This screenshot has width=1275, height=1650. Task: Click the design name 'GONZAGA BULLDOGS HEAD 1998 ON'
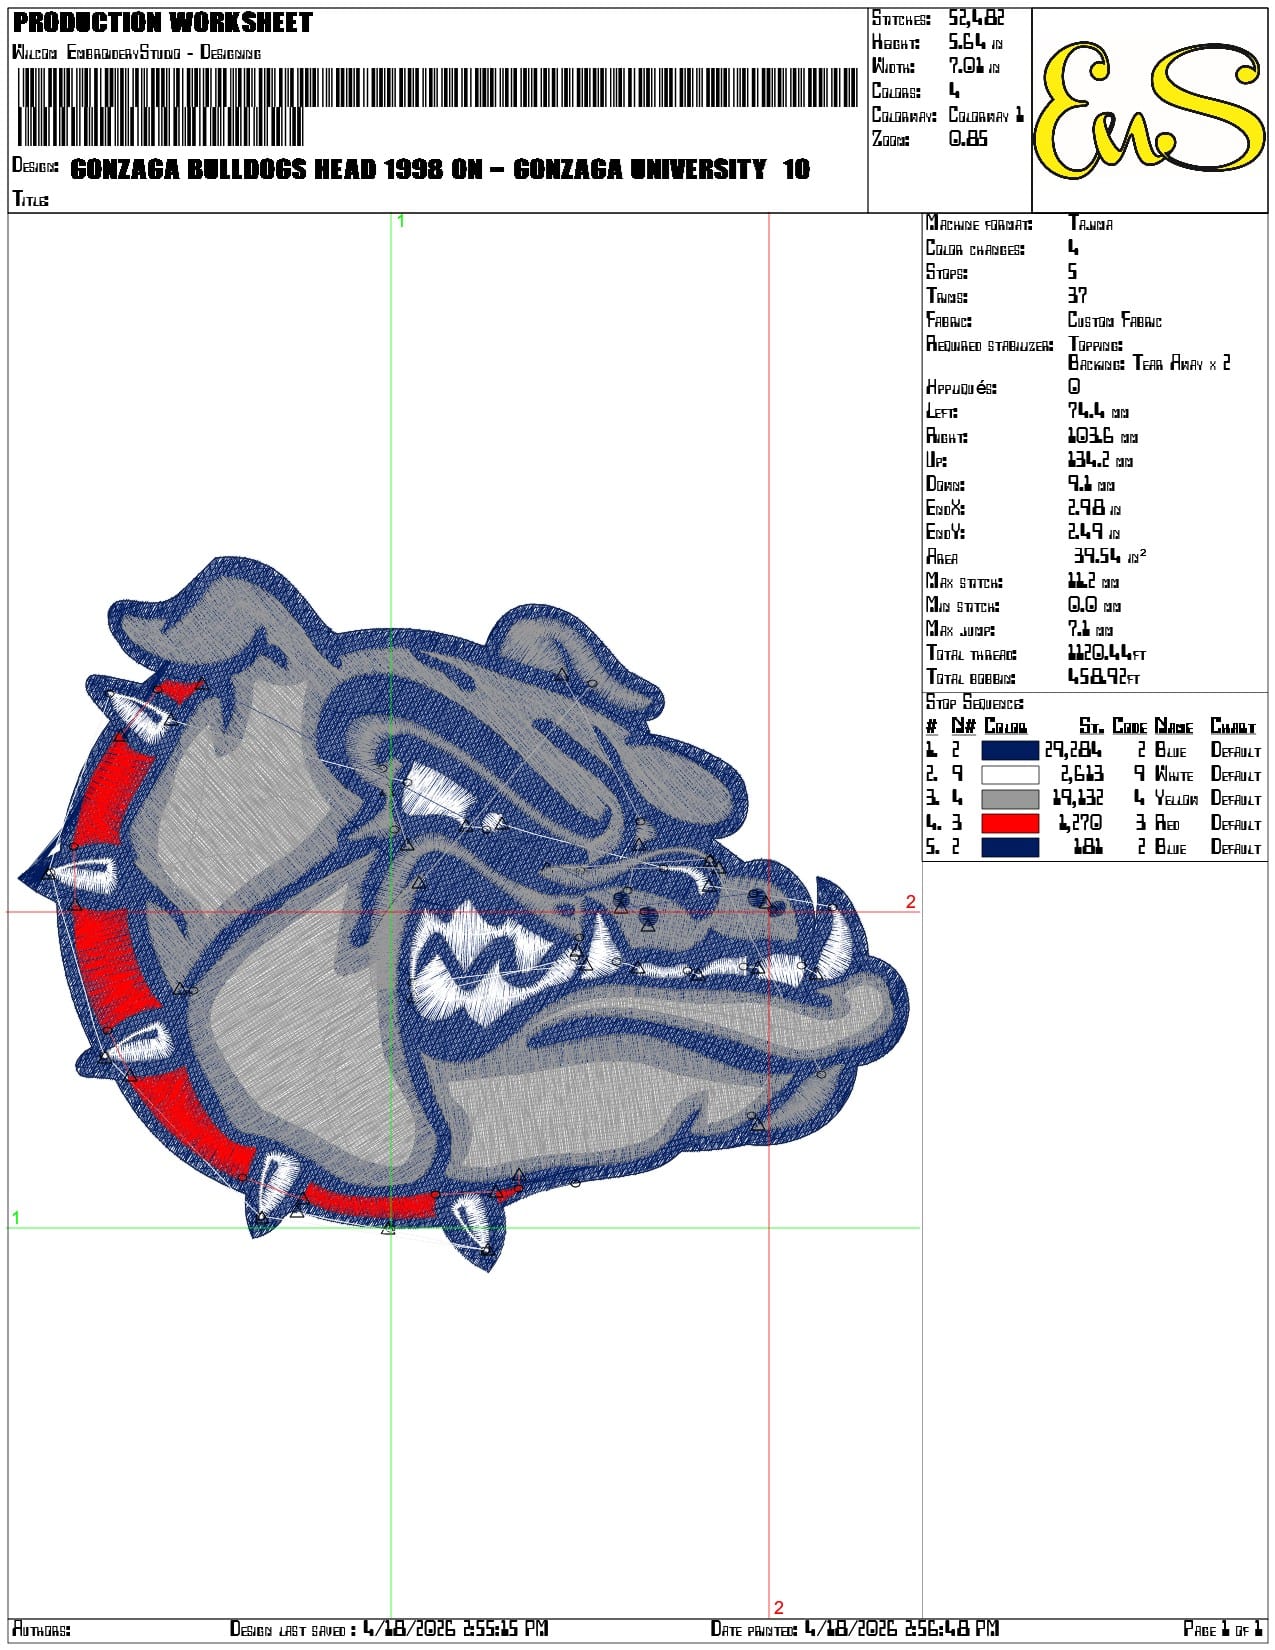point(277,169)
